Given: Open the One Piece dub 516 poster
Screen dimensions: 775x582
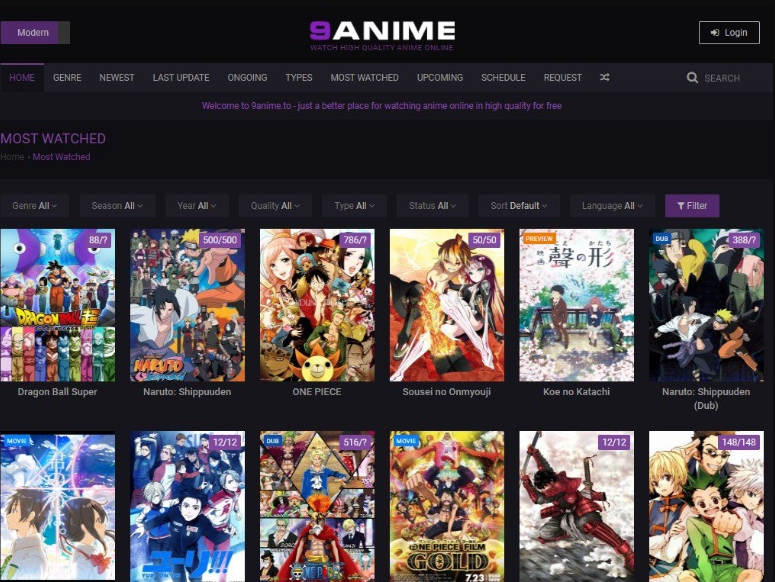Looking at the screenshot, I should [x=317, y=507].
